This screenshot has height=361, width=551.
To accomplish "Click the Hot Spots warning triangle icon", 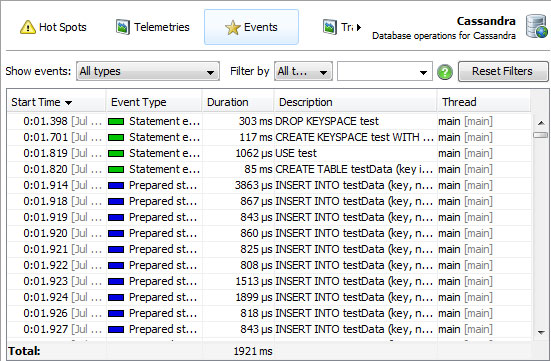I will click(x=28, y=27).
